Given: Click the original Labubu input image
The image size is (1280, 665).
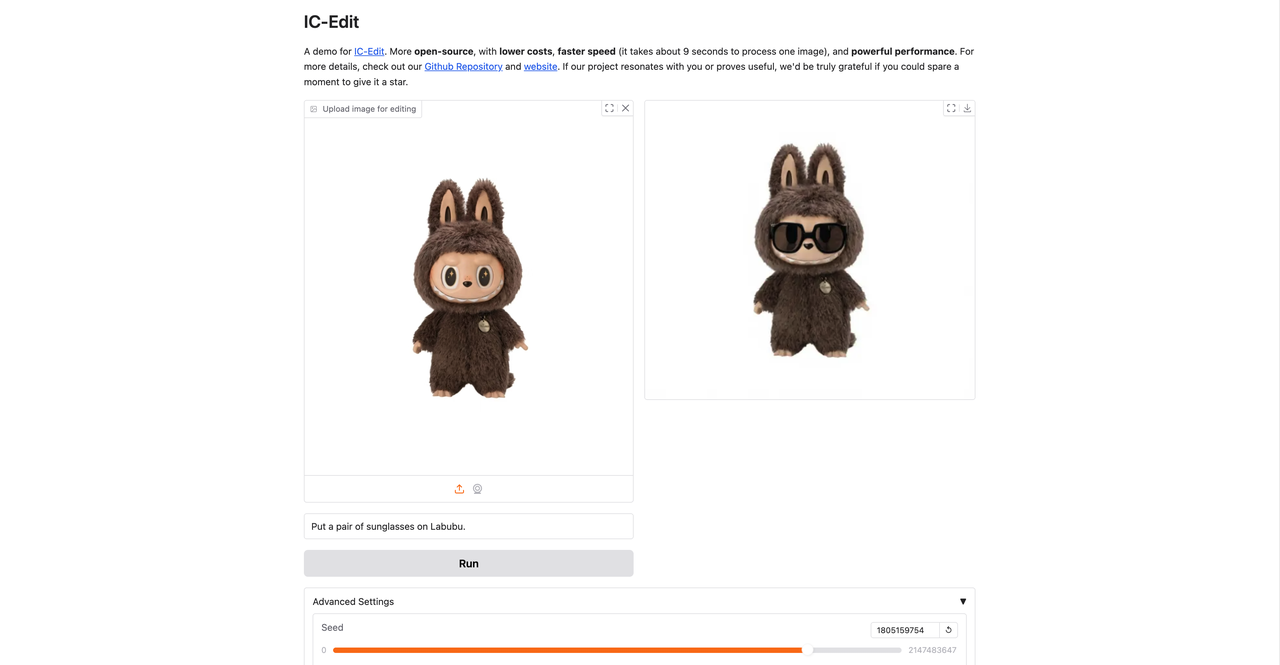Looking at the screenshot, I should tap(469, 288).
